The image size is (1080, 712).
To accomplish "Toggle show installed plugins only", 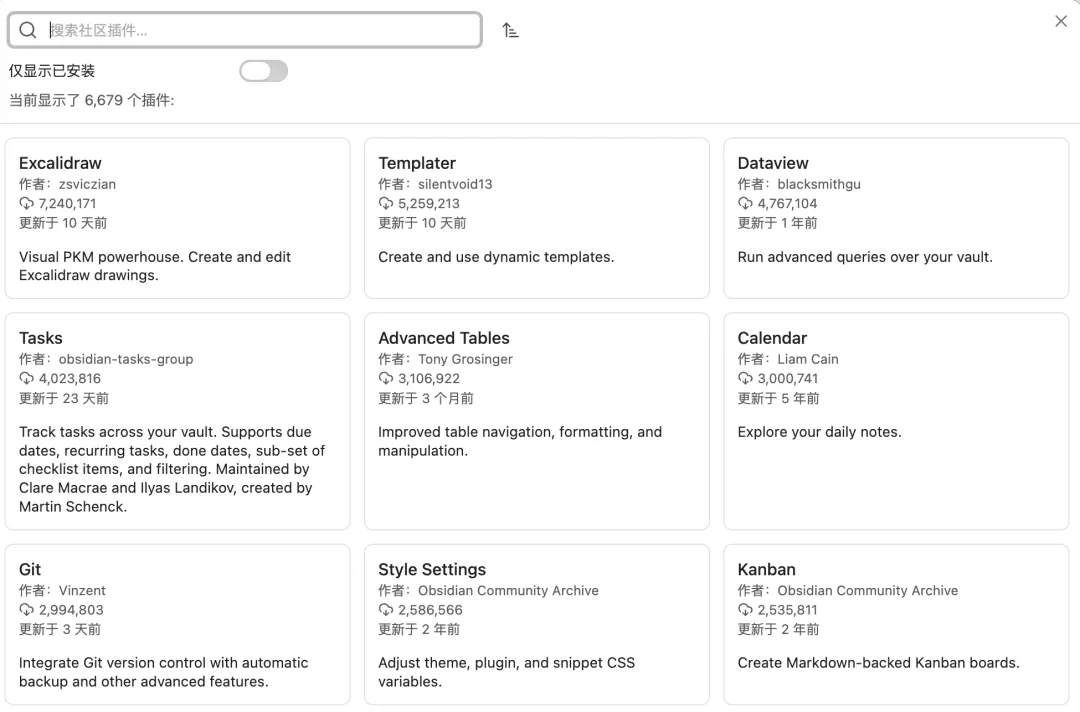I will pyautogui.click(x=263, y=71).
